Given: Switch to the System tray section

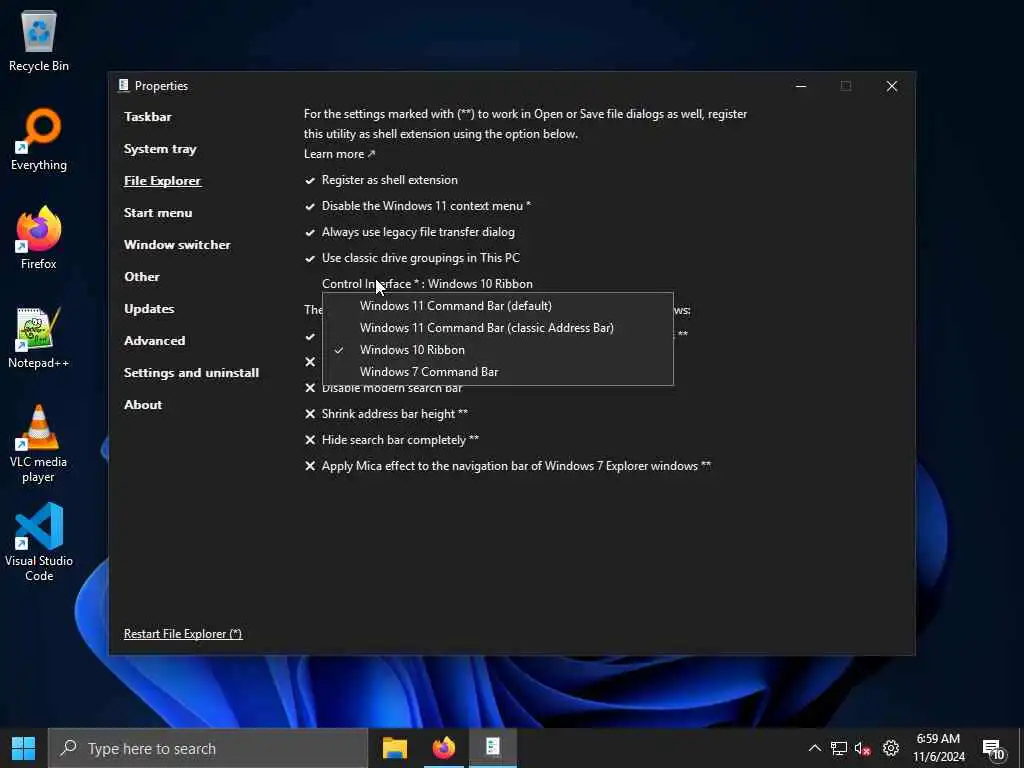Looking at the screenshot, I should click(160, 149).
